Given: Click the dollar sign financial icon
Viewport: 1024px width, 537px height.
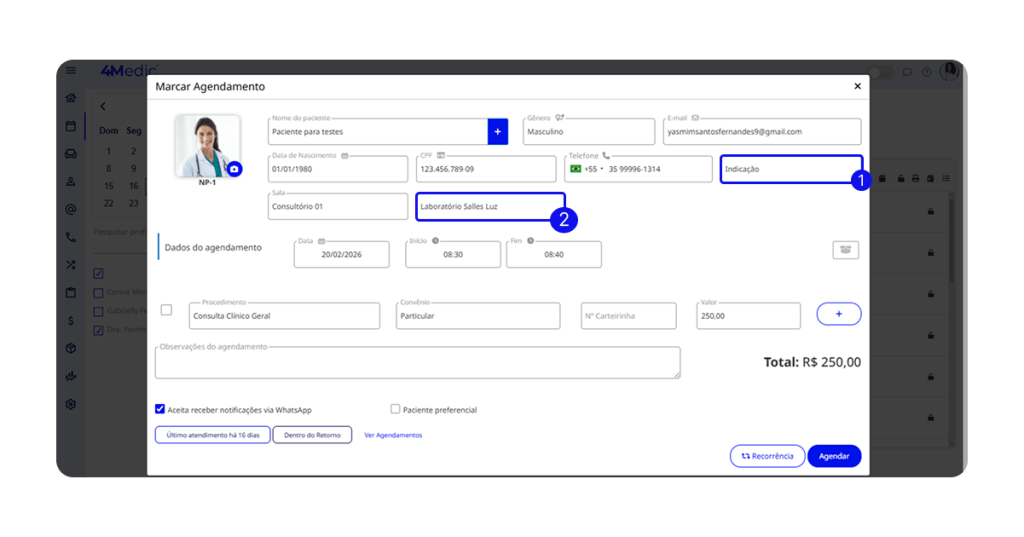Looking at the screenshot, I should pyautogui.click(x=70, y=321).
